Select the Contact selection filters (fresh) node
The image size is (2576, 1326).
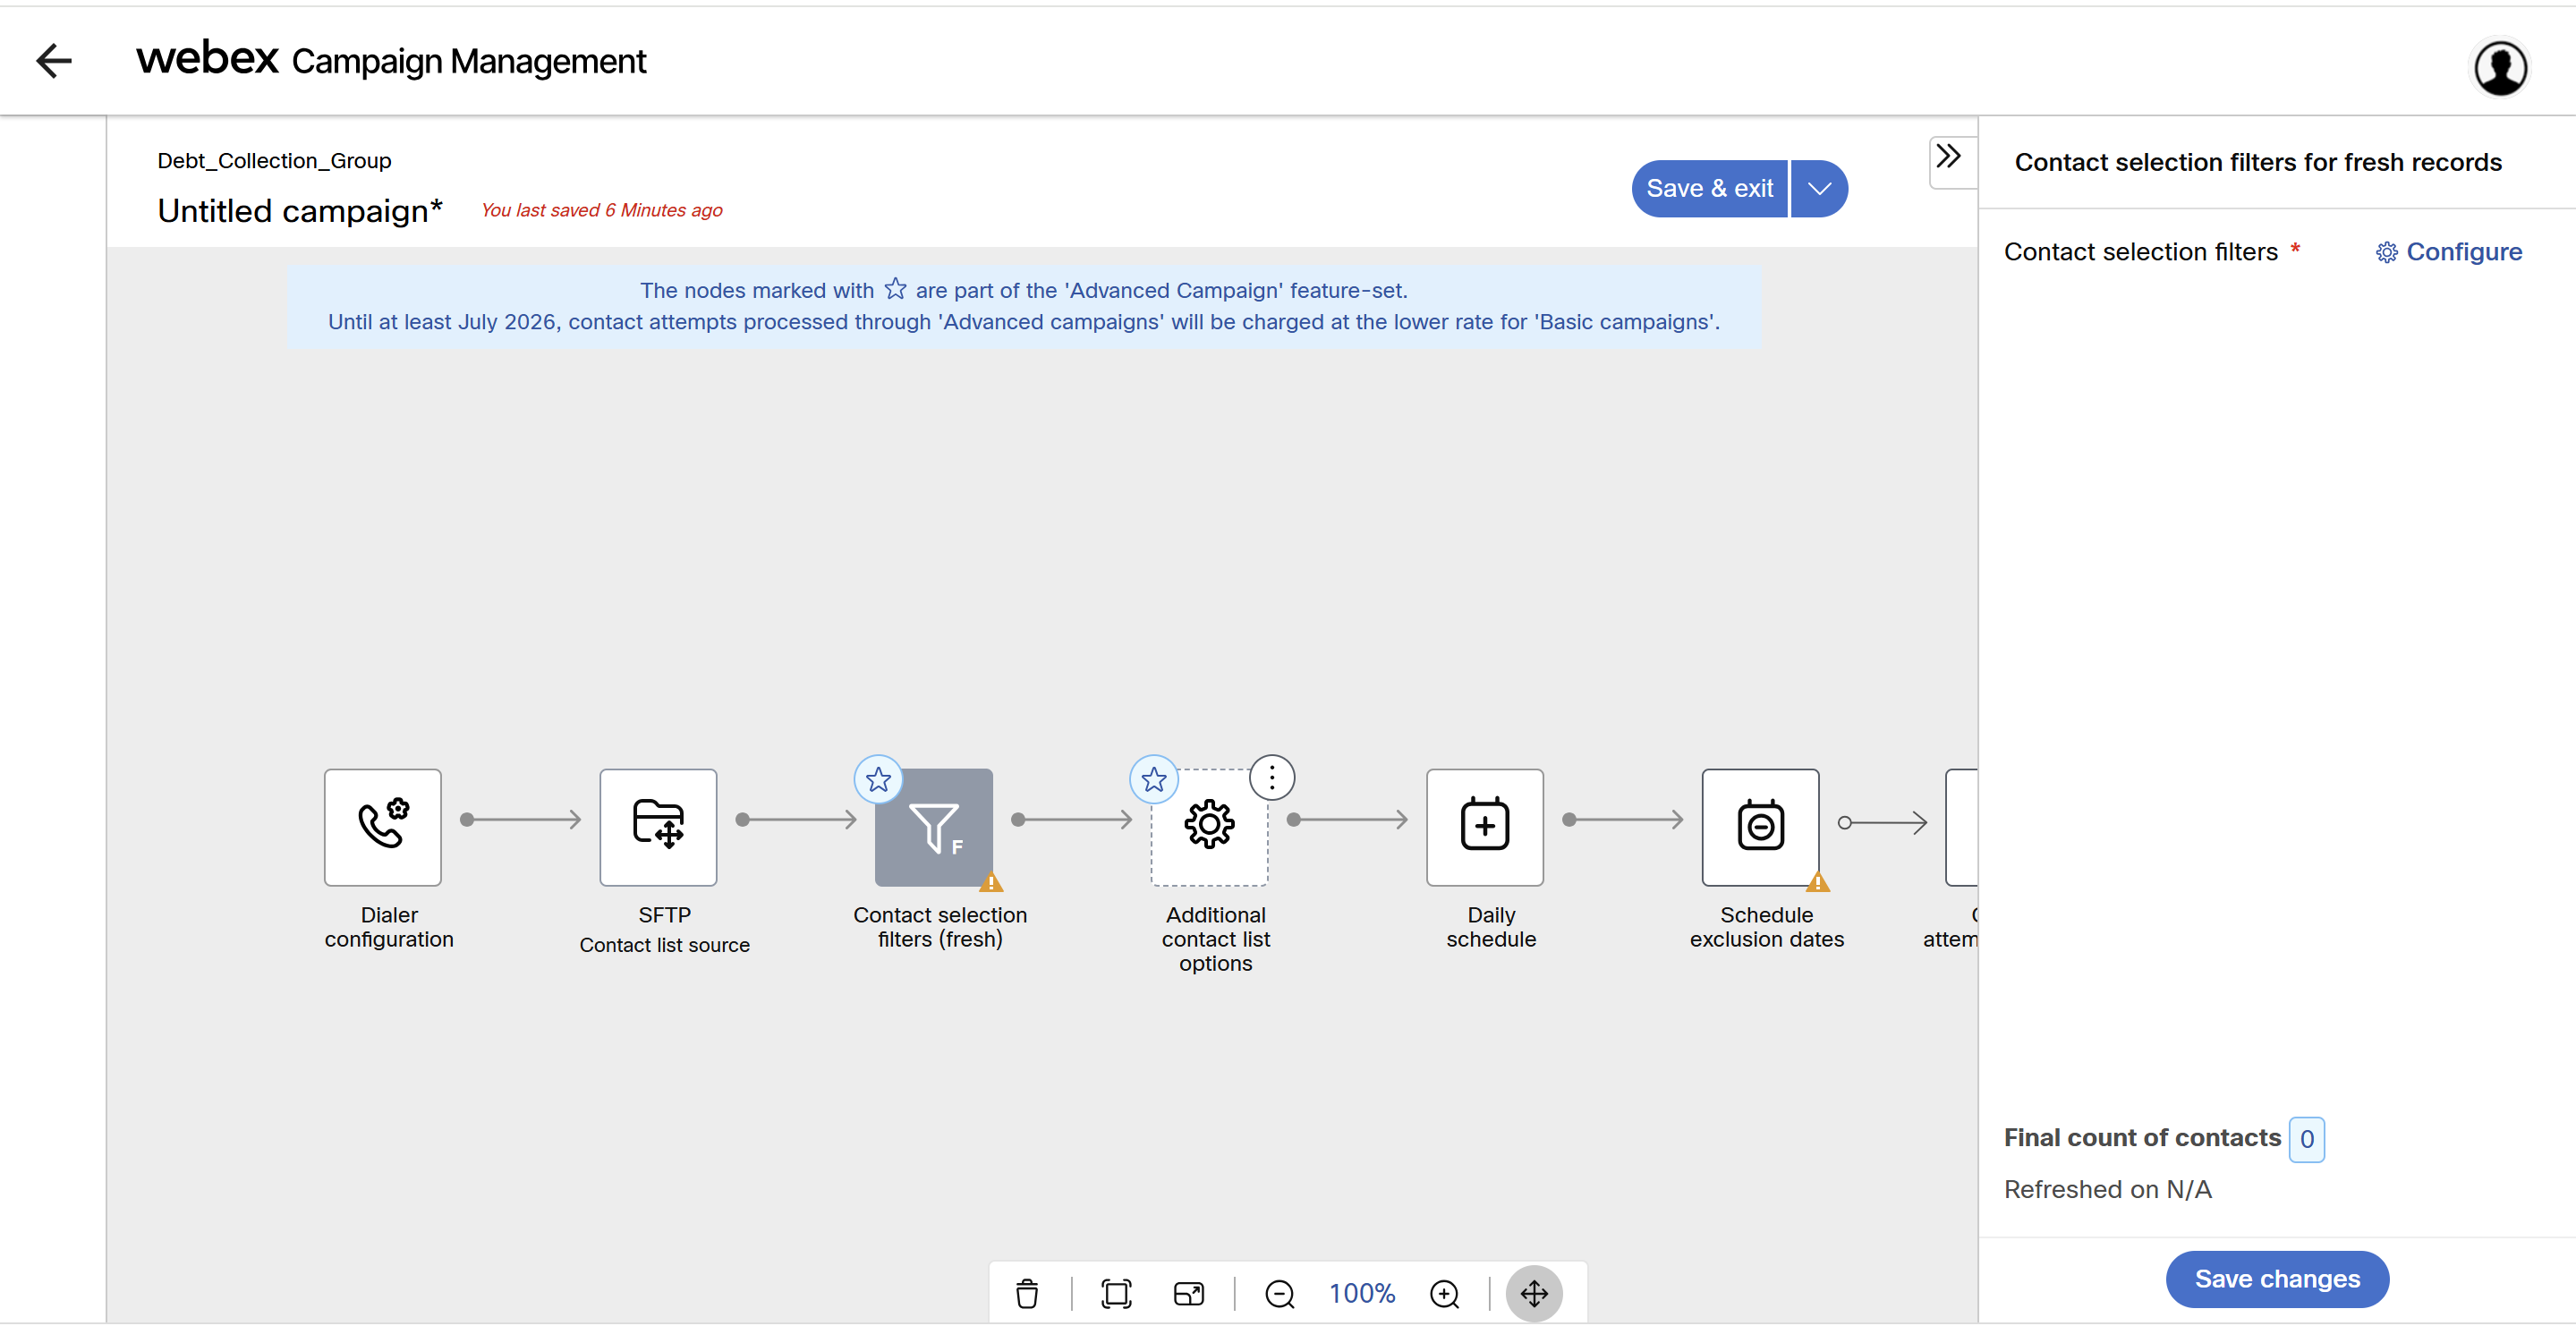click(x=933, y=826)
